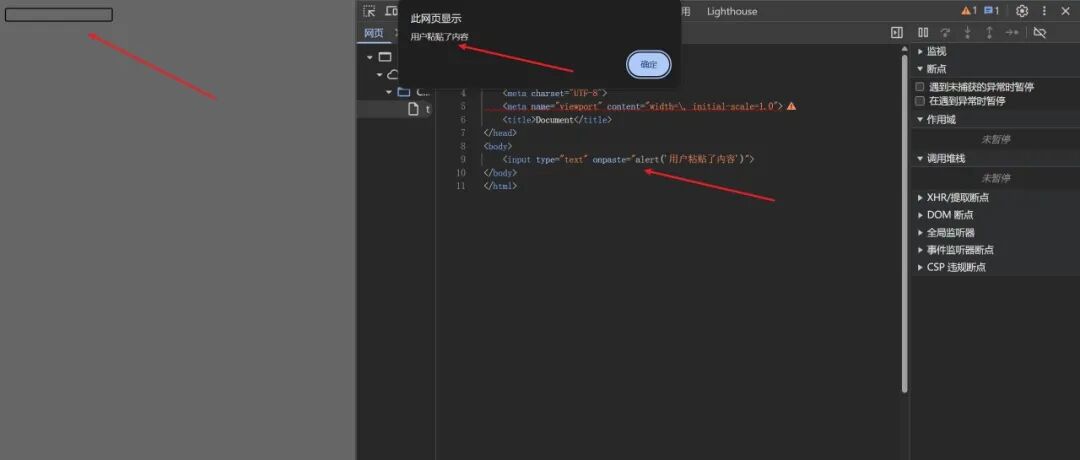Activate the inspect element picker icon
1080x460 pixels.
[369, 11]
